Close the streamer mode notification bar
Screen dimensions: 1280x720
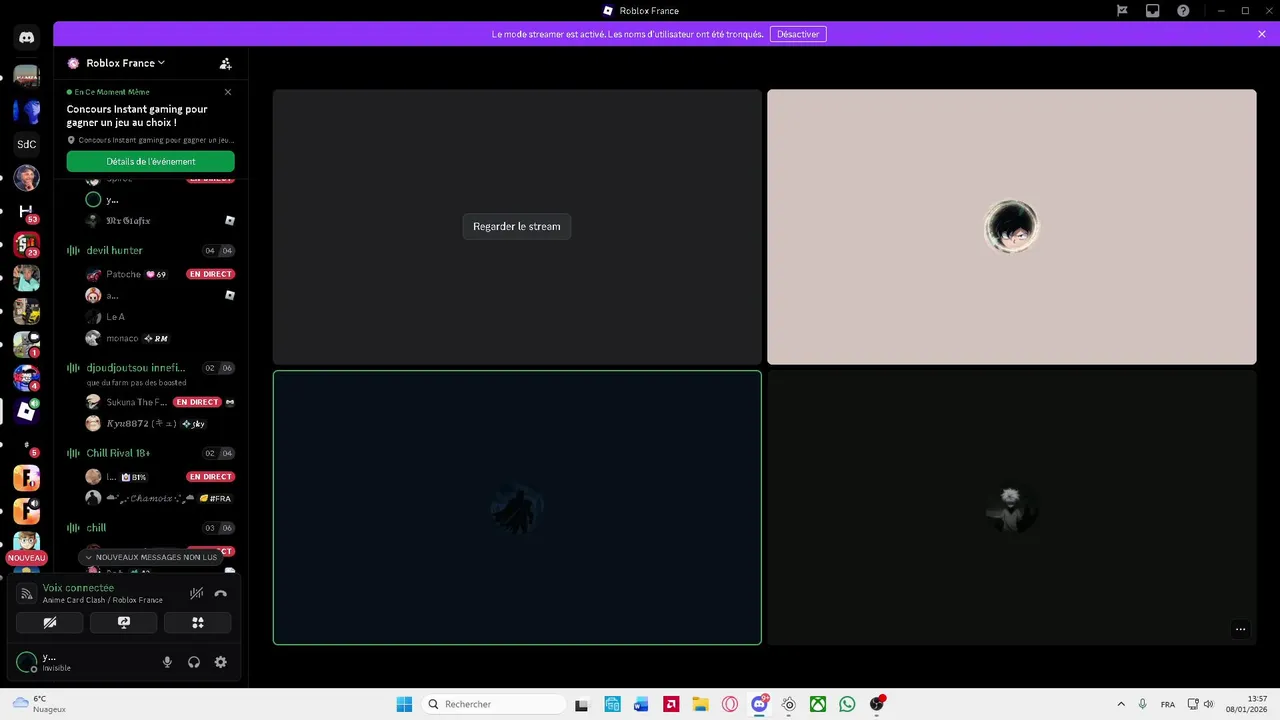click(x=1262, y=34)
